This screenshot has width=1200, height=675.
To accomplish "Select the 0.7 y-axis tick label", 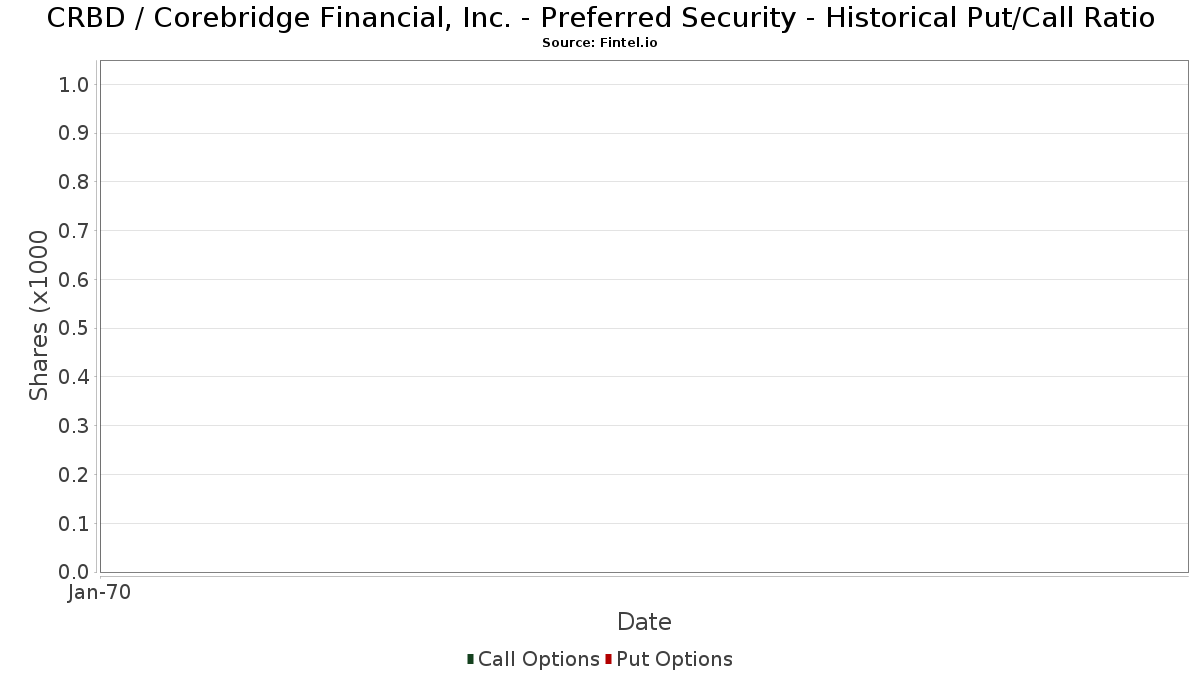I will coord(75,231).
